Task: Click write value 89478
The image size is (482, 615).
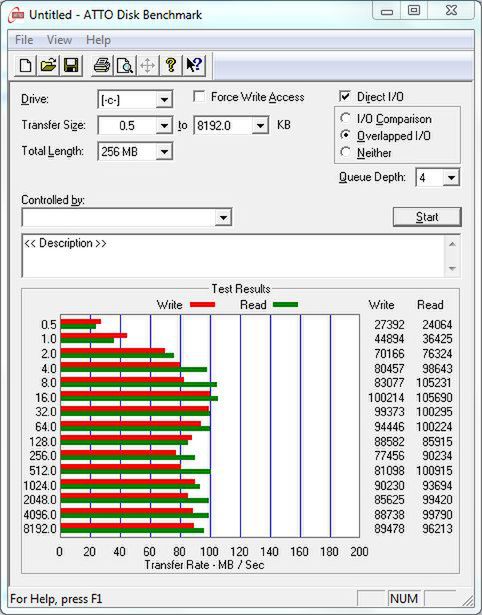Action: coord(389,529)
